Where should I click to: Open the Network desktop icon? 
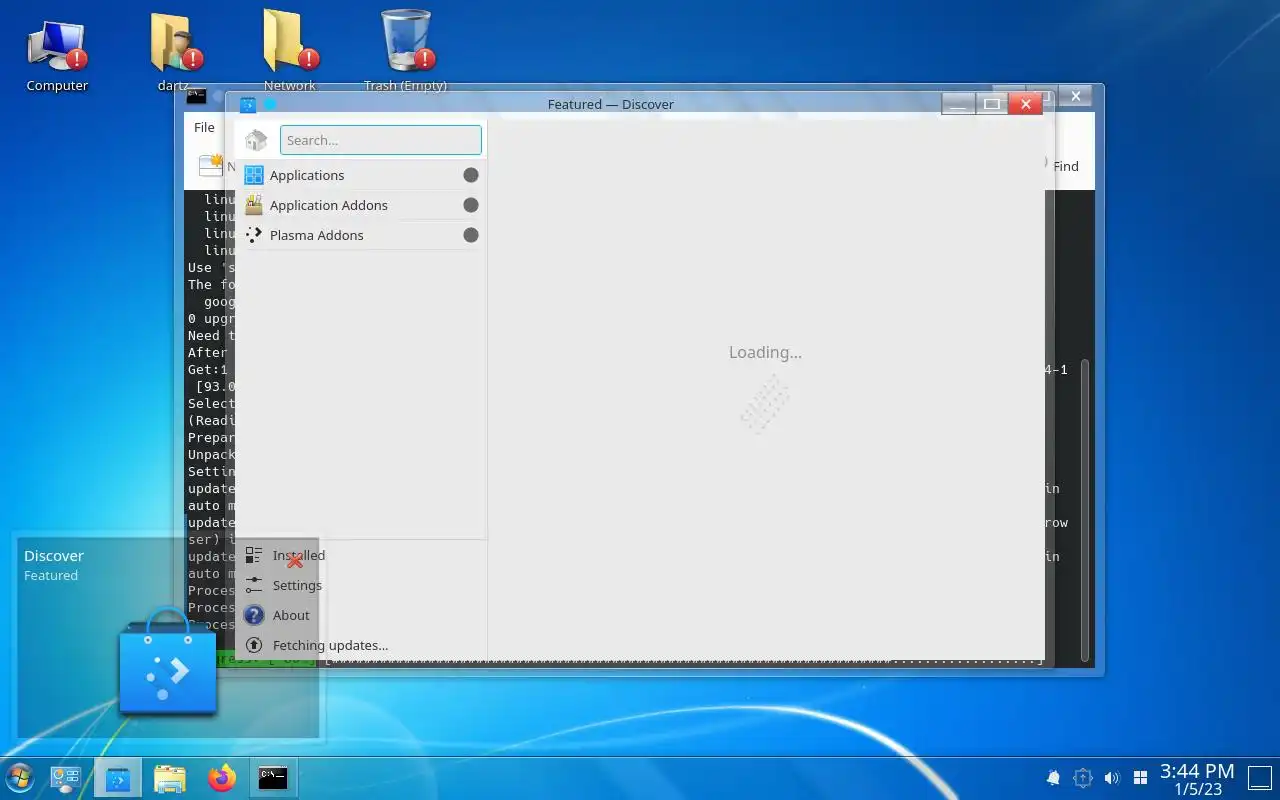pyautogui.click(x=290, y=52)
